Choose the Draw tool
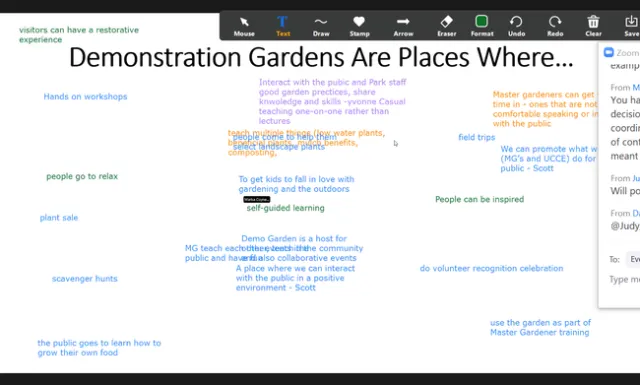Viewport: 640px width, 385px height. 321,27
